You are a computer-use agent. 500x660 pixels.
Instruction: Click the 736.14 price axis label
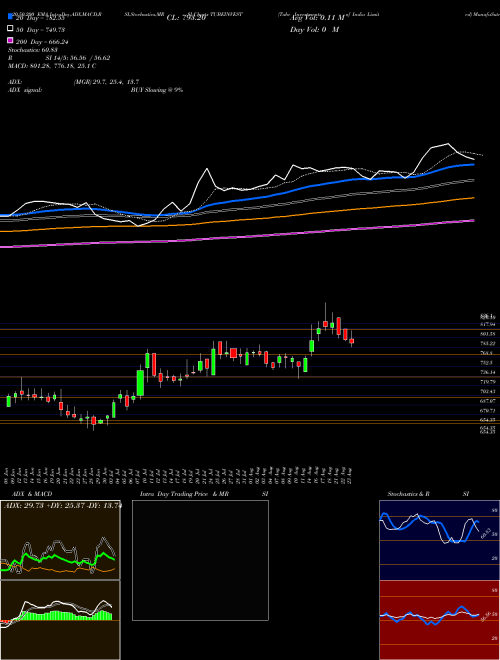[488, 372]
